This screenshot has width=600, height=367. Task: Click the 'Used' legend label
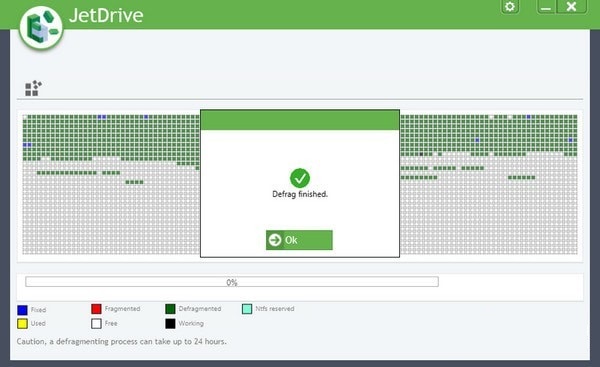(x=38, y=323)
